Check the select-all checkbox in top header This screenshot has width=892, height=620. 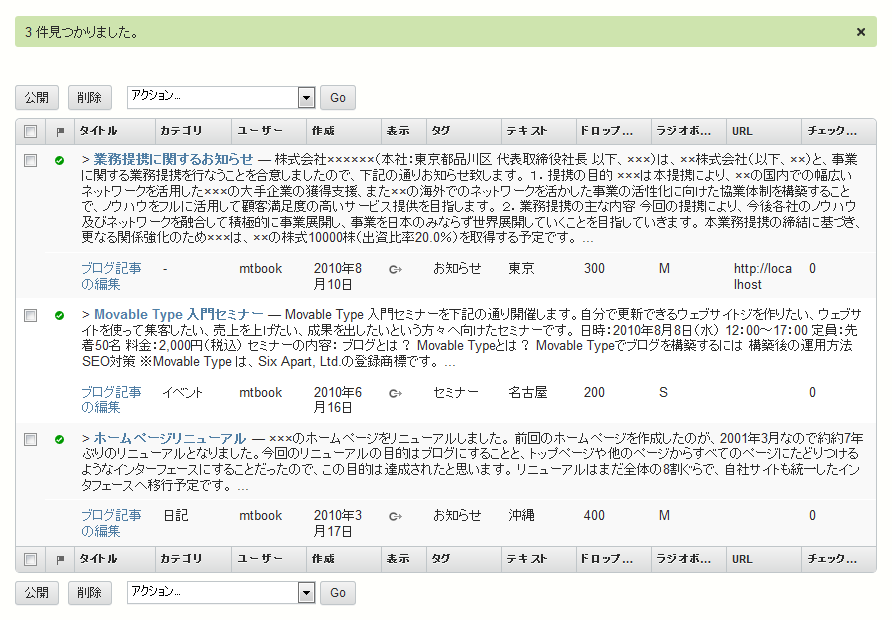click(31, 131)
